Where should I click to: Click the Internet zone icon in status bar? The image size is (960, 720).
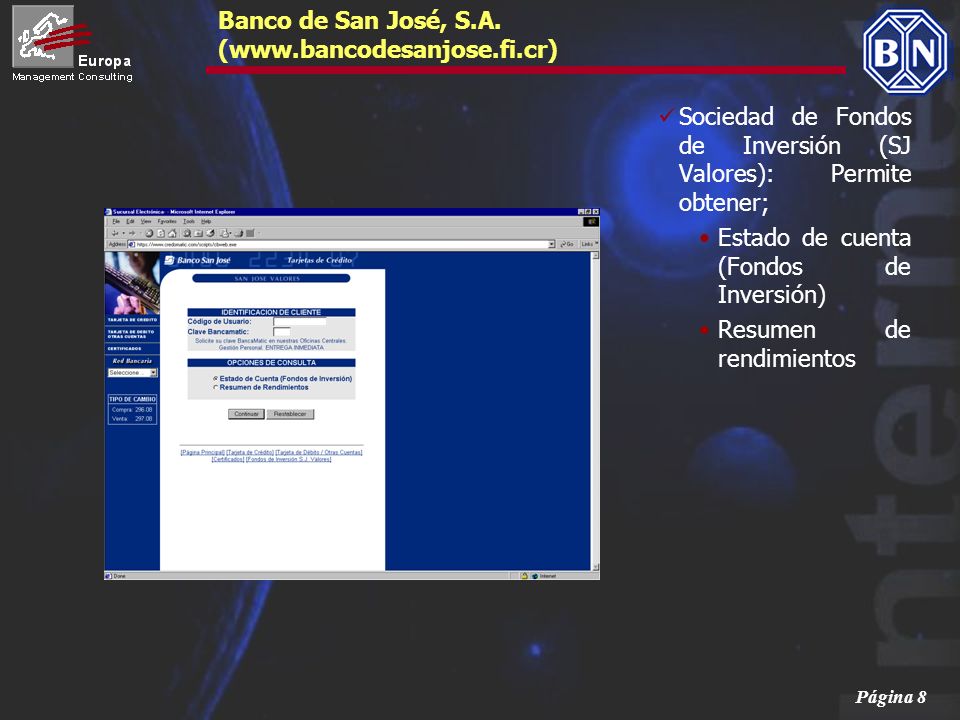click(534, 576)
